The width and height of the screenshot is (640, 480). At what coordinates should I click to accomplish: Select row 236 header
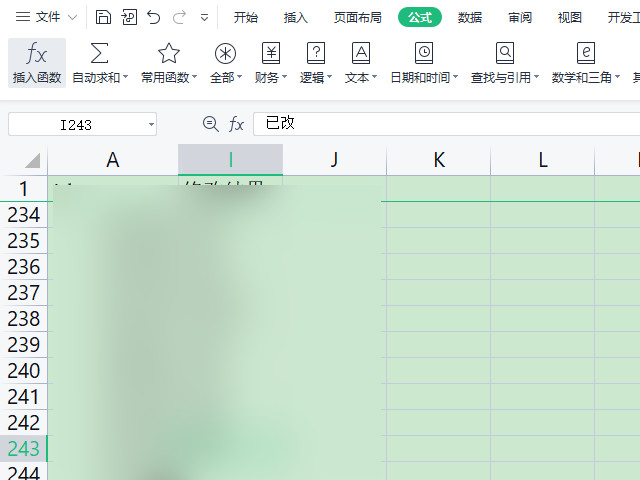point(24,267)
